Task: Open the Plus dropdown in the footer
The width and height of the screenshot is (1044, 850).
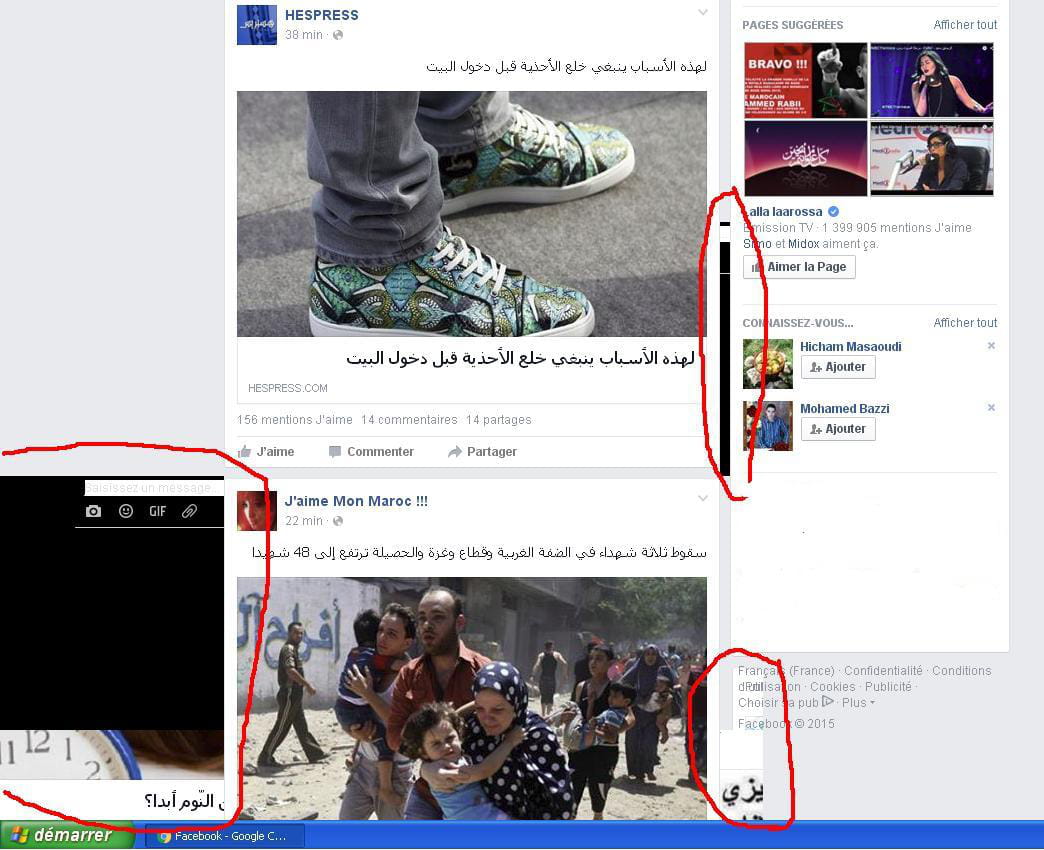Action: pos(858,703)
